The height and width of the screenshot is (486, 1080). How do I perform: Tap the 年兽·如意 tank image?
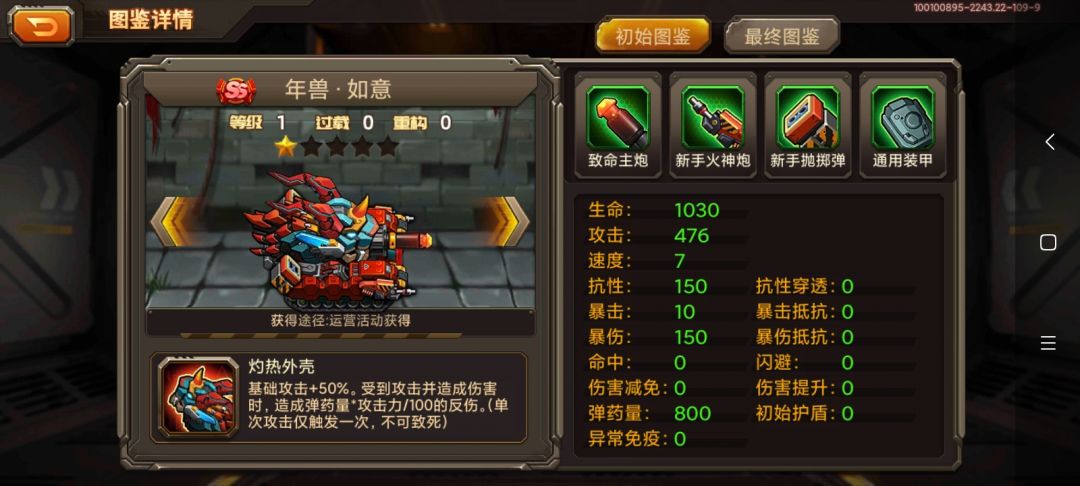click(338, 239)
